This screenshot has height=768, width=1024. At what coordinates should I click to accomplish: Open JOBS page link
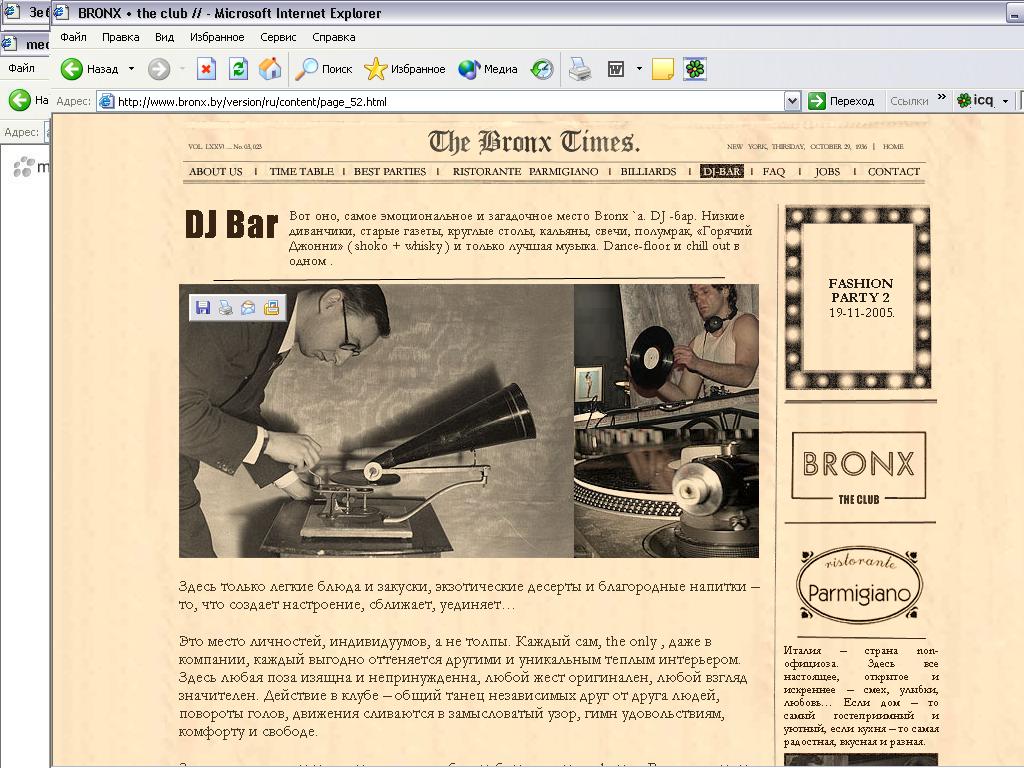(827, 172)
